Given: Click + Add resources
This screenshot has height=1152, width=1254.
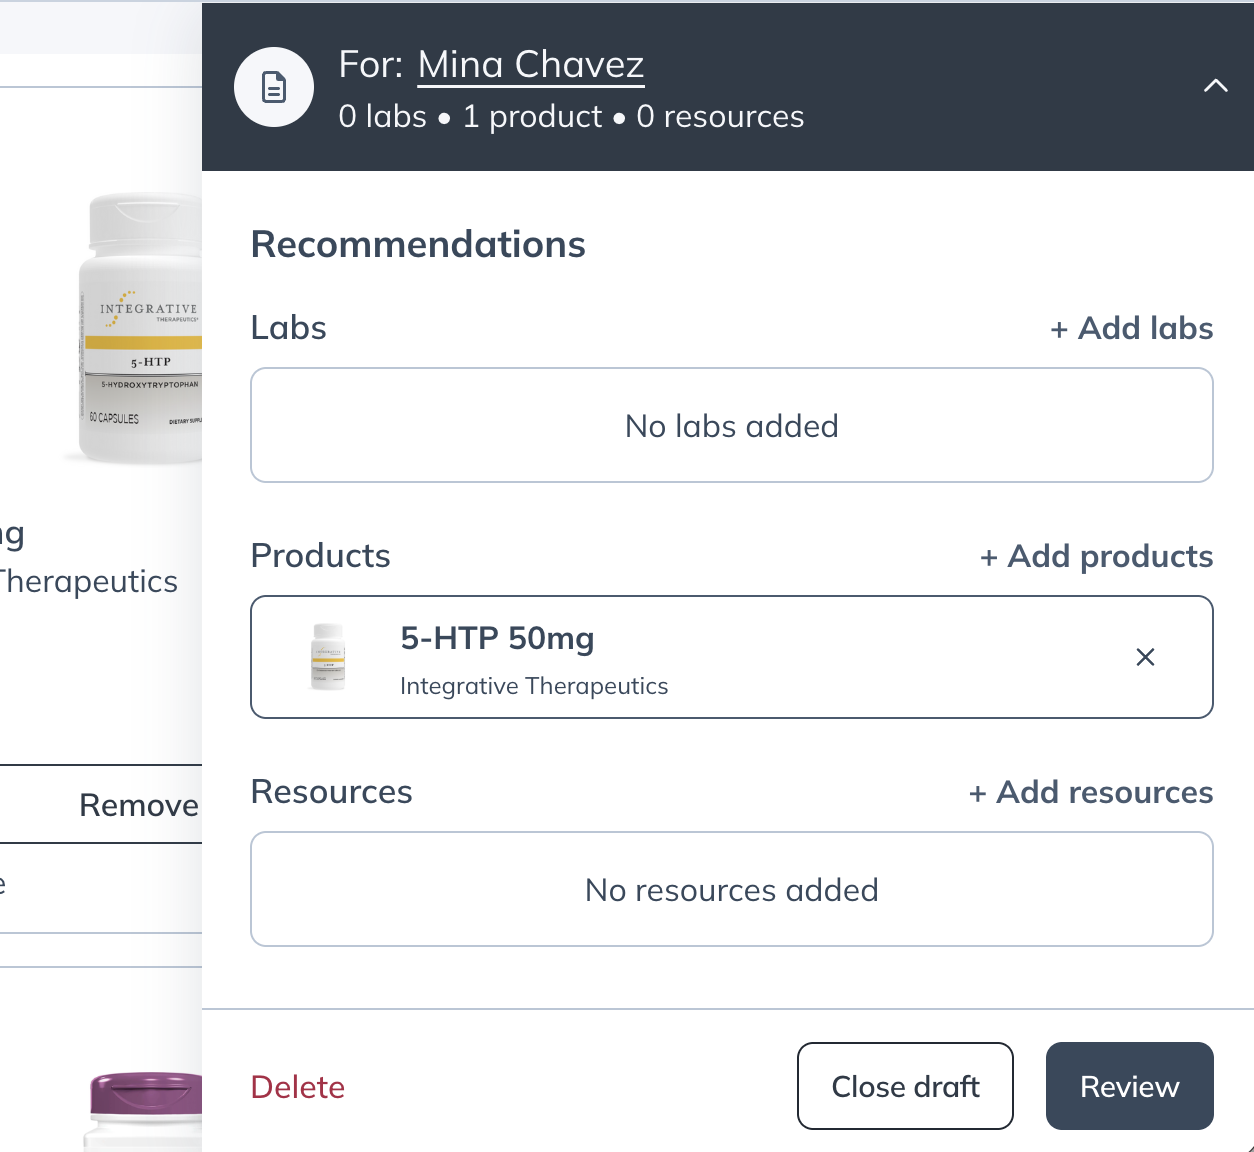Looking at the screenshot, I should point(1090,792).
